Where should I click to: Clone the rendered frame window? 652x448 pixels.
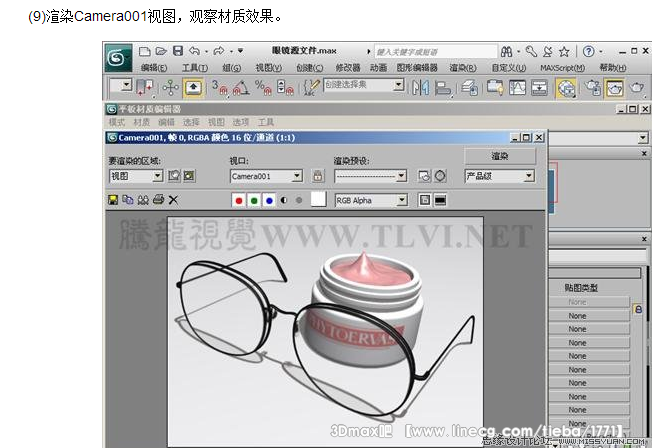click(143, 200)
